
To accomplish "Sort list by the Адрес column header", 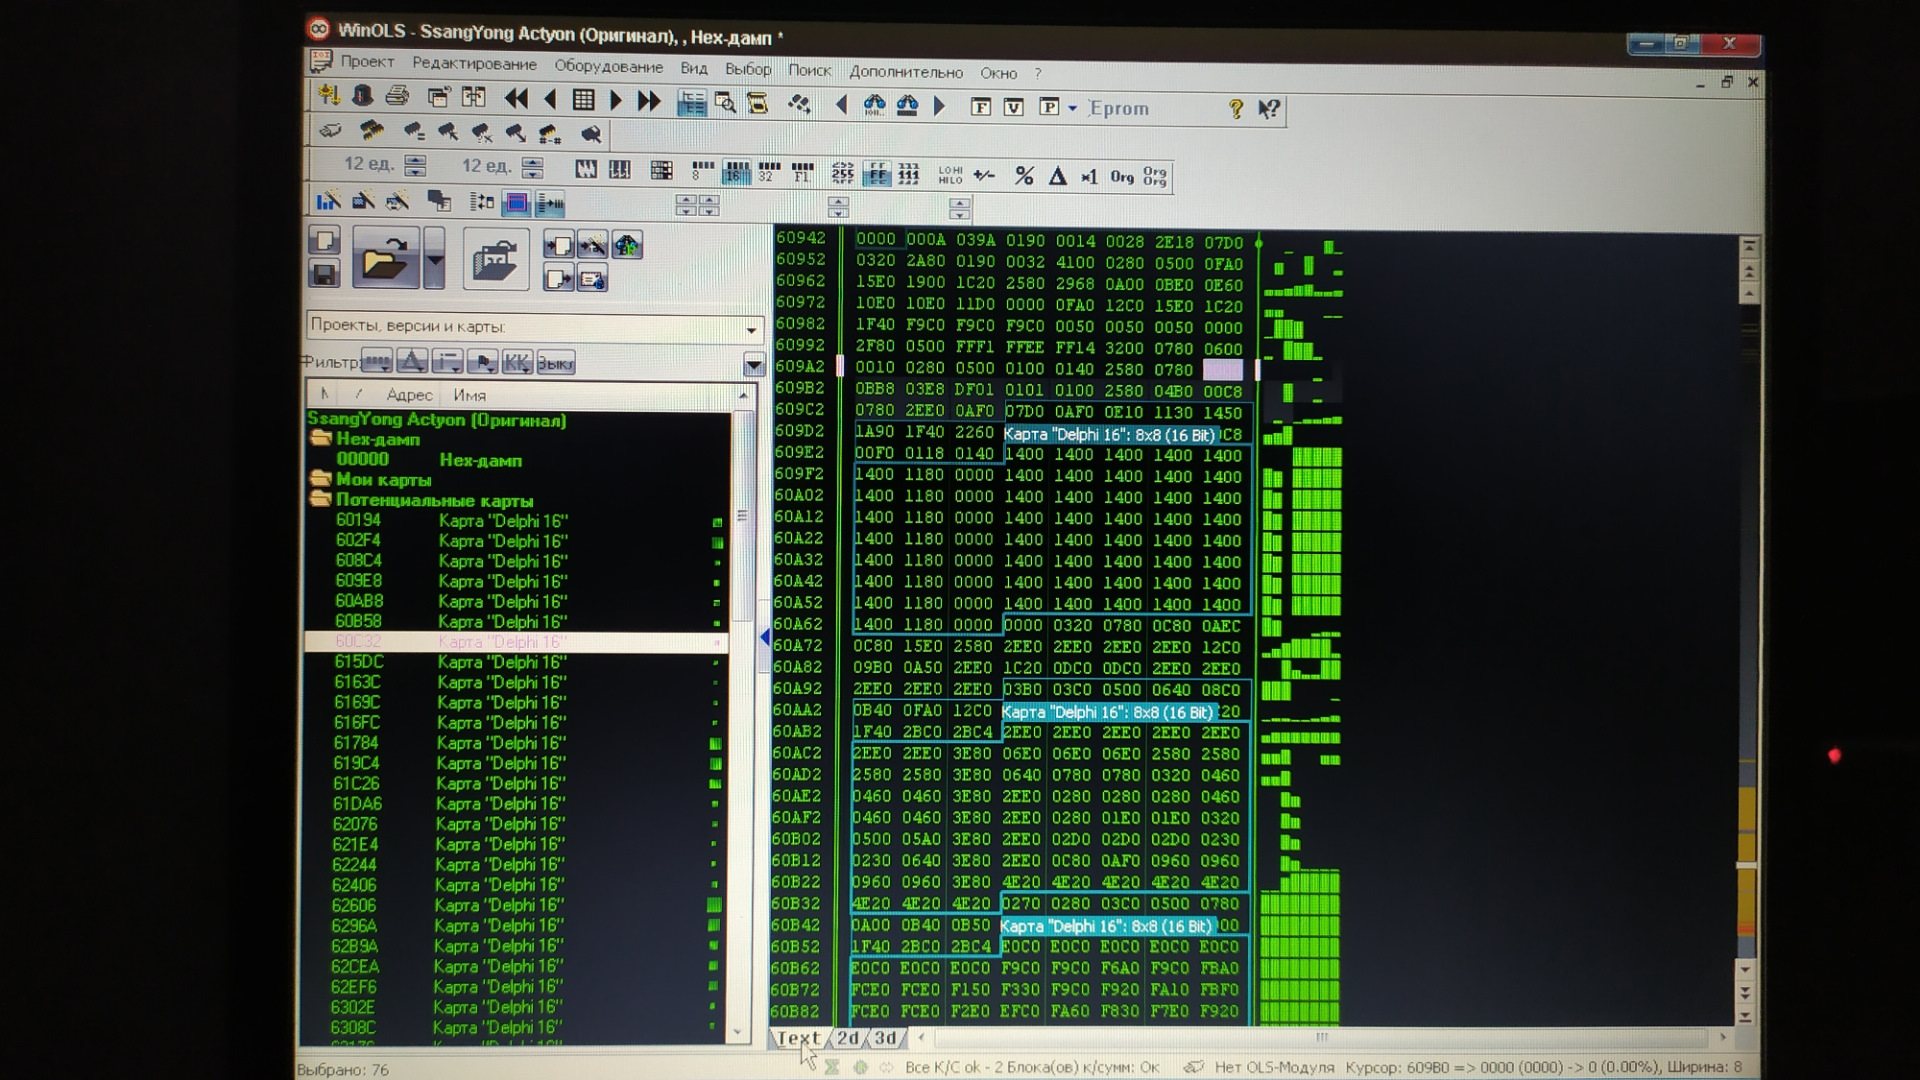I will (x=409, y=395).
